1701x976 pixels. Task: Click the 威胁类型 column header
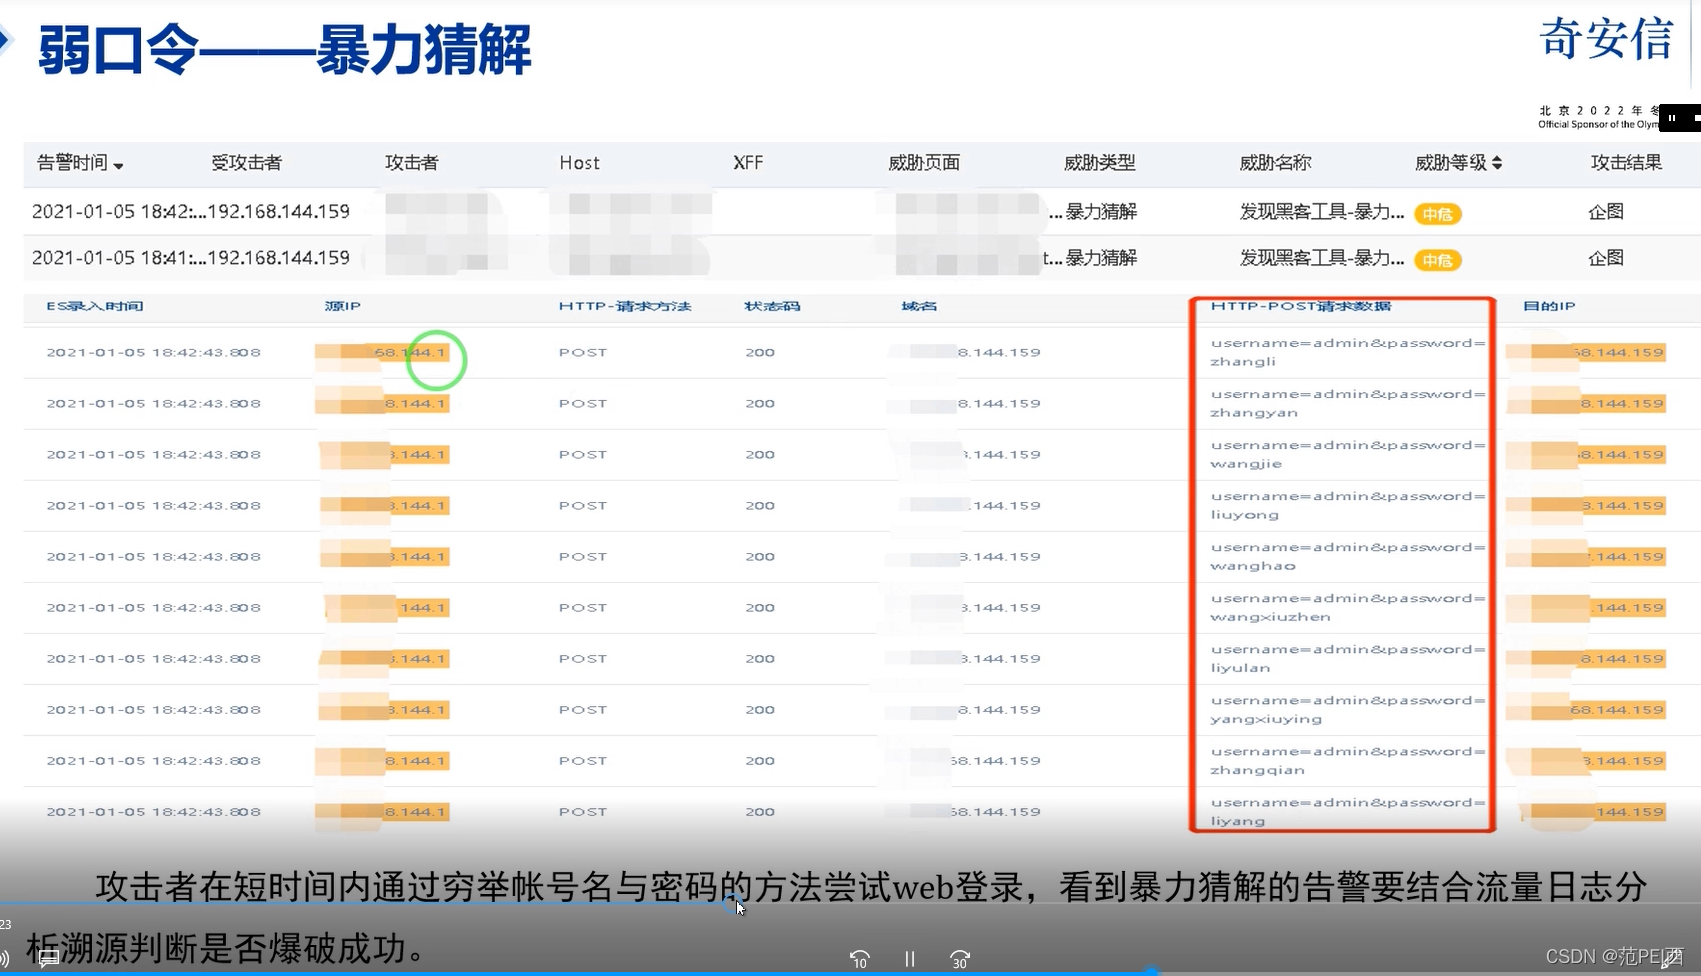click(x=1099, y=163)
